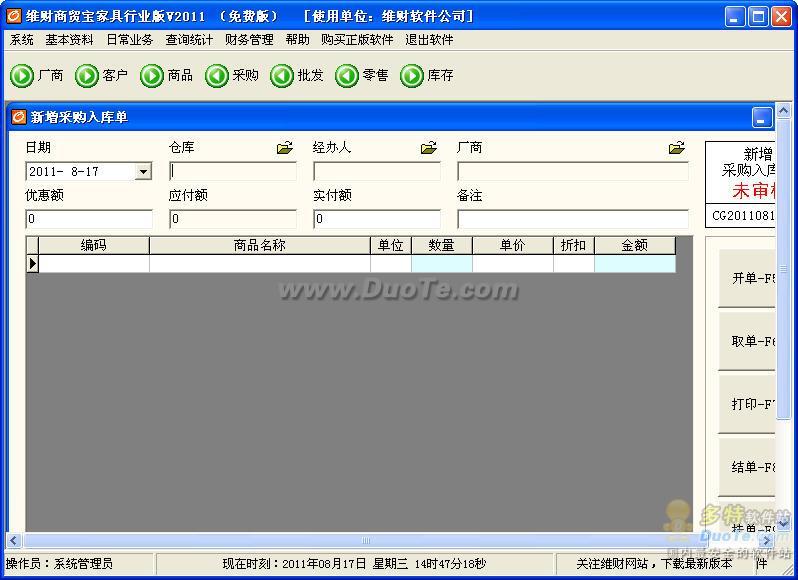798x580 pixels.
Task: Open the 客户 toolbar shortcut
Action: click(x=101, y=76)
